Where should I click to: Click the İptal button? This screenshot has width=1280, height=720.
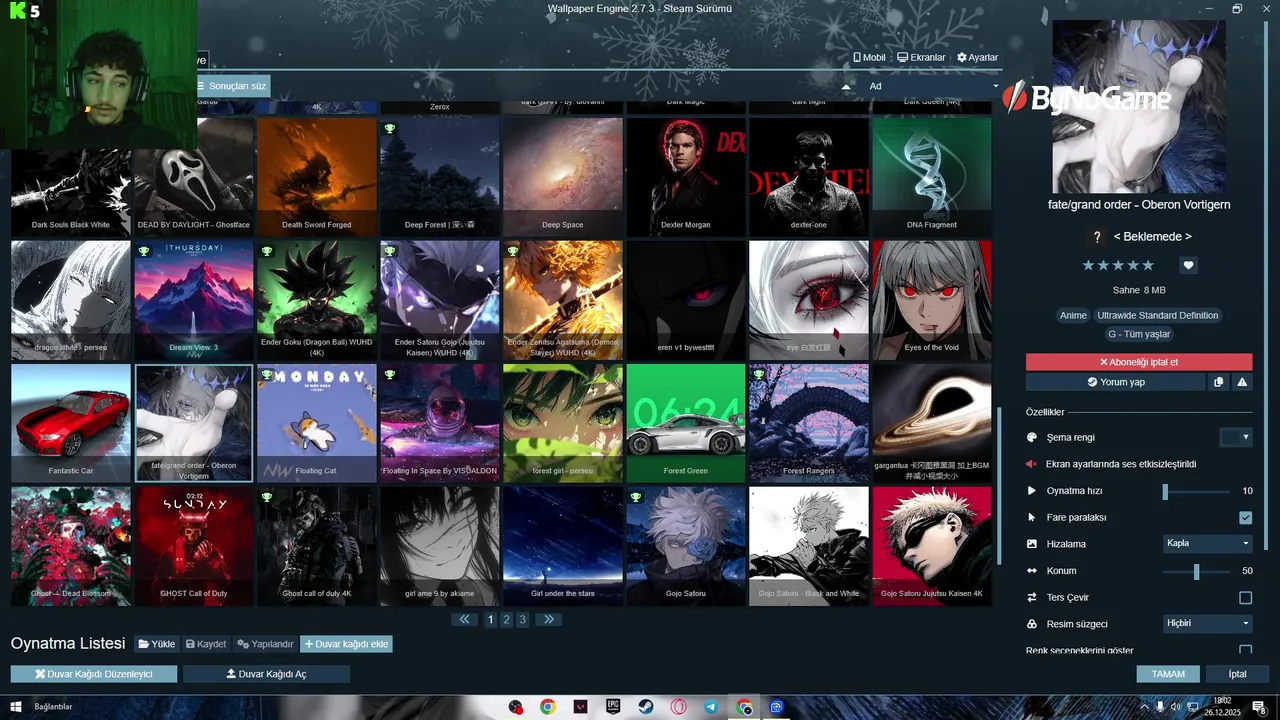tap(1238, 674)
